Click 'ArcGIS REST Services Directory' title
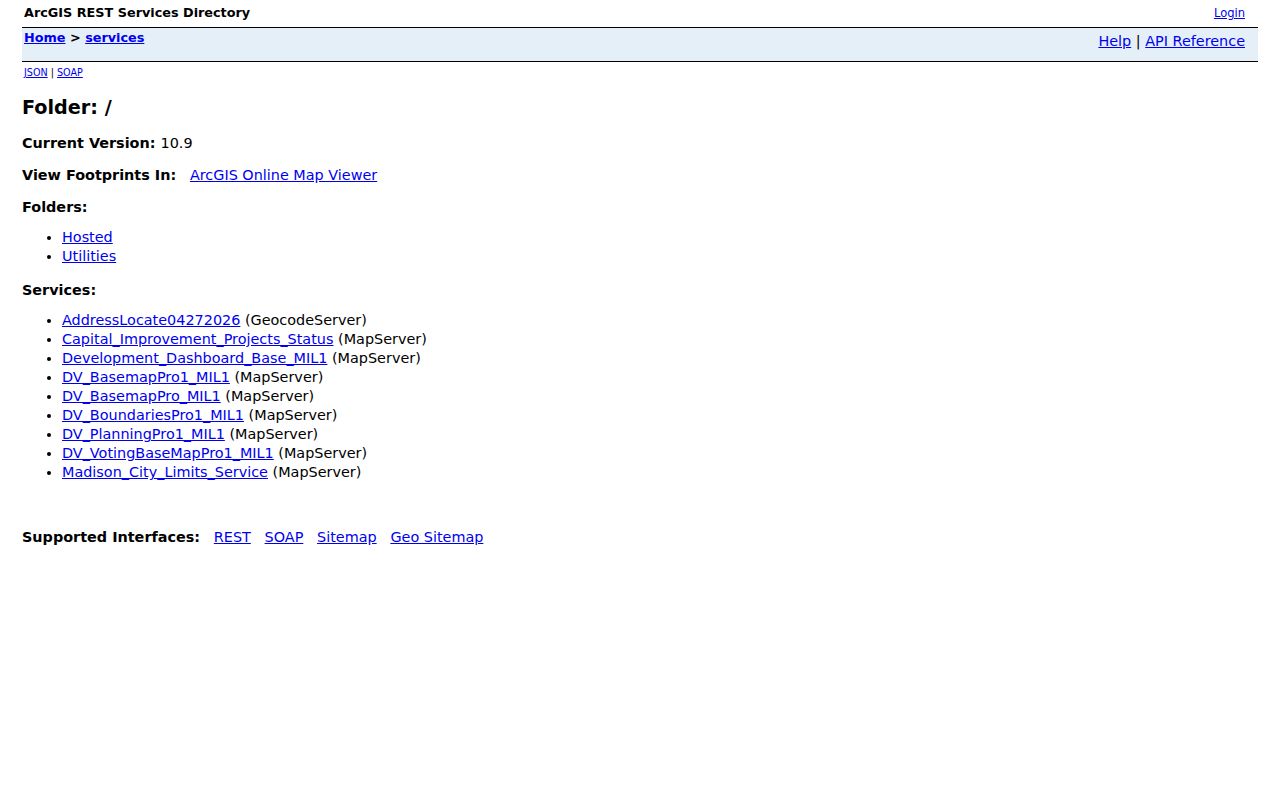Image resolution: width=1280 pixels, height=800 pixels. coord(137,13)
